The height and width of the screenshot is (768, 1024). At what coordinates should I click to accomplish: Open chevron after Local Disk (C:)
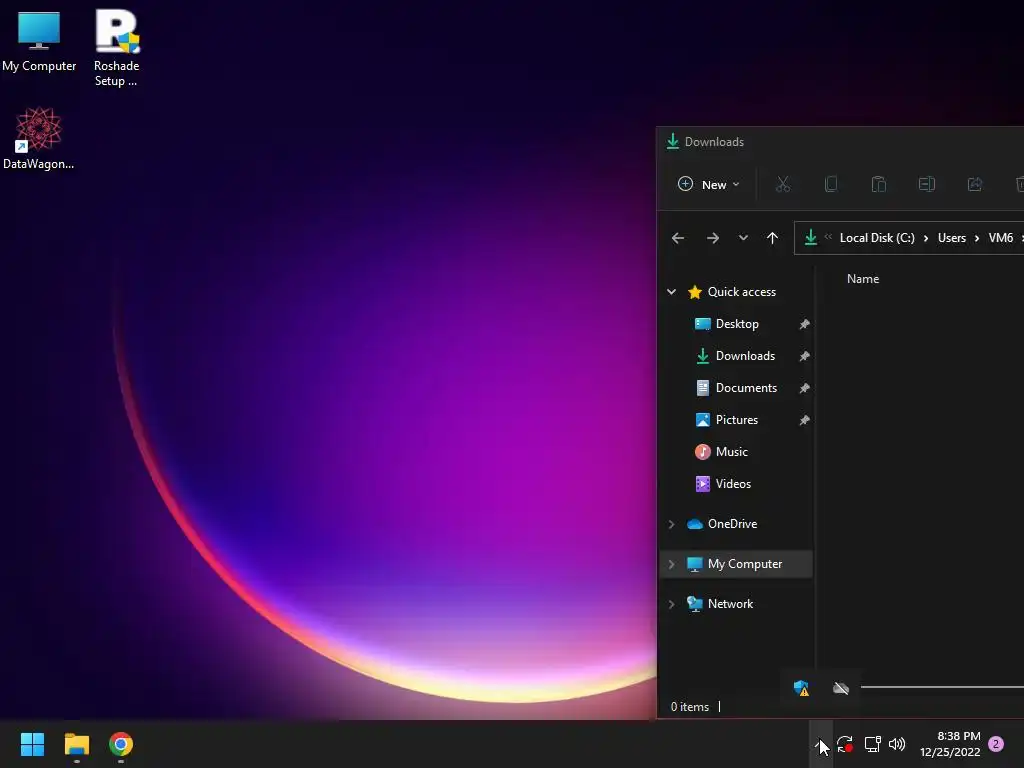[926, 238]
